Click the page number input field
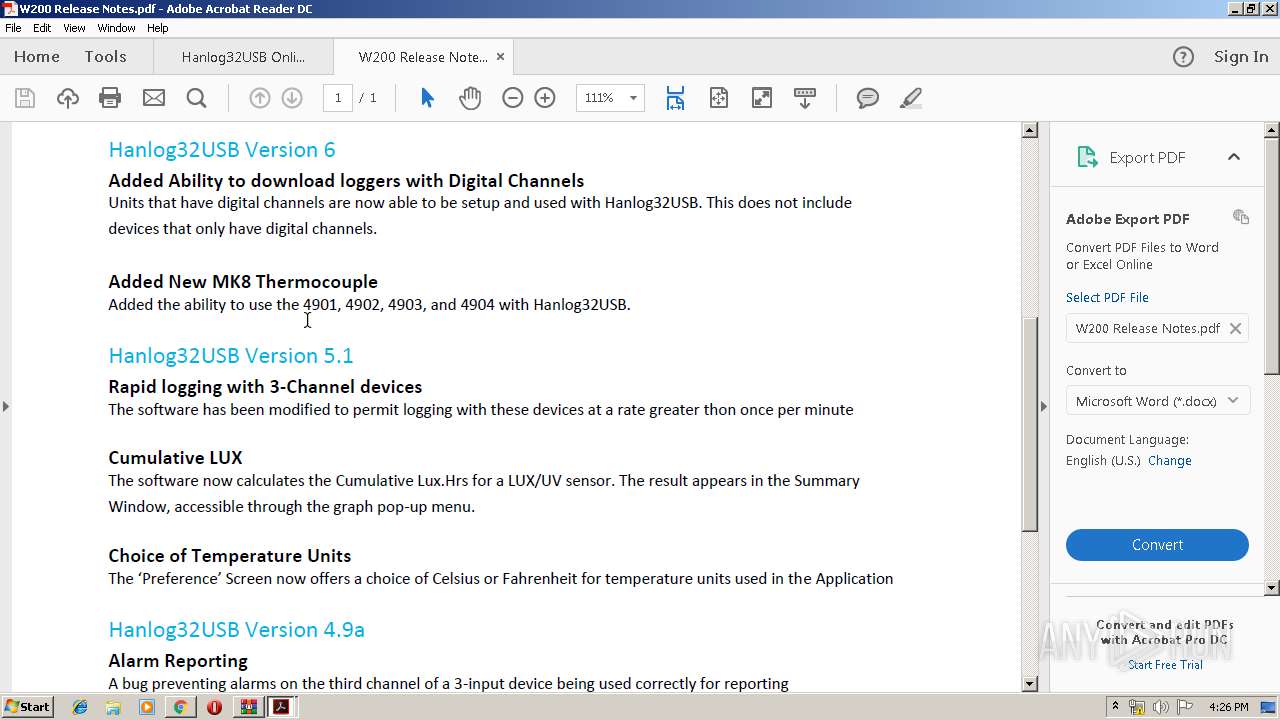 coord(338,98)
